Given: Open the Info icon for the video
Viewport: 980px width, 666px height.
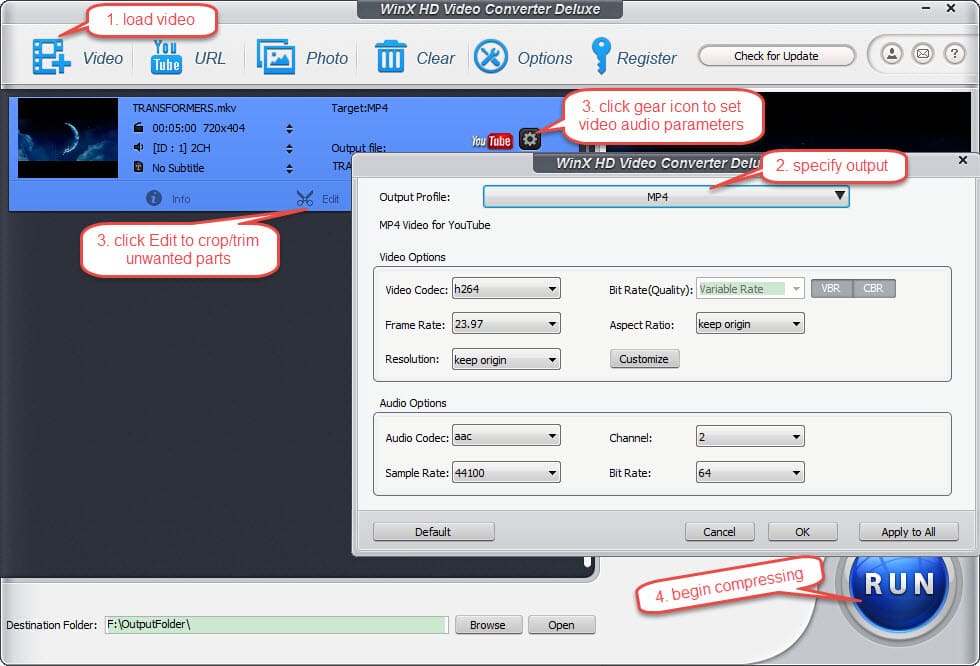Looking at the screenshot, I should [x=154, y=198].
